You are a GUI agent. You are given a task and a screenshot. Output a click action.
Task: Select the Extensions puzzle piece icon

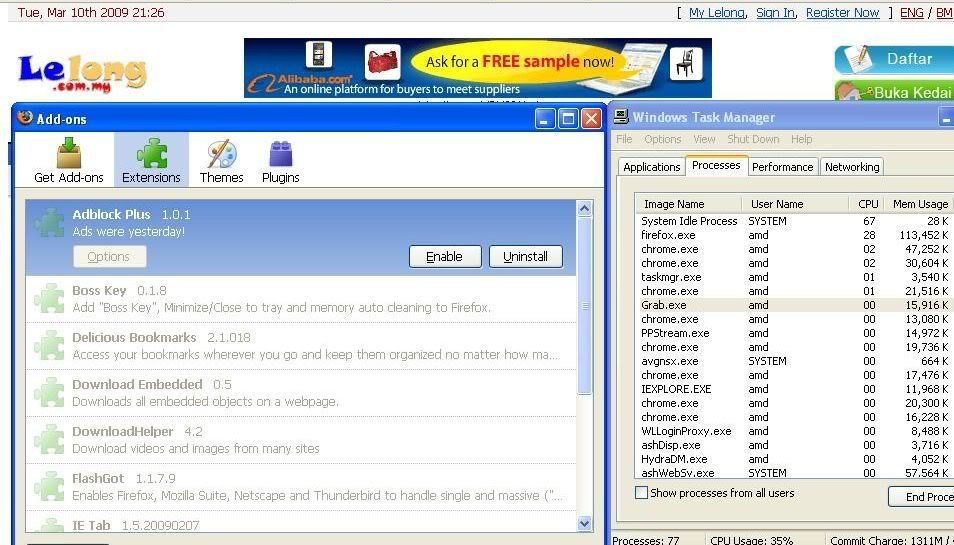[x=151, y=154]
